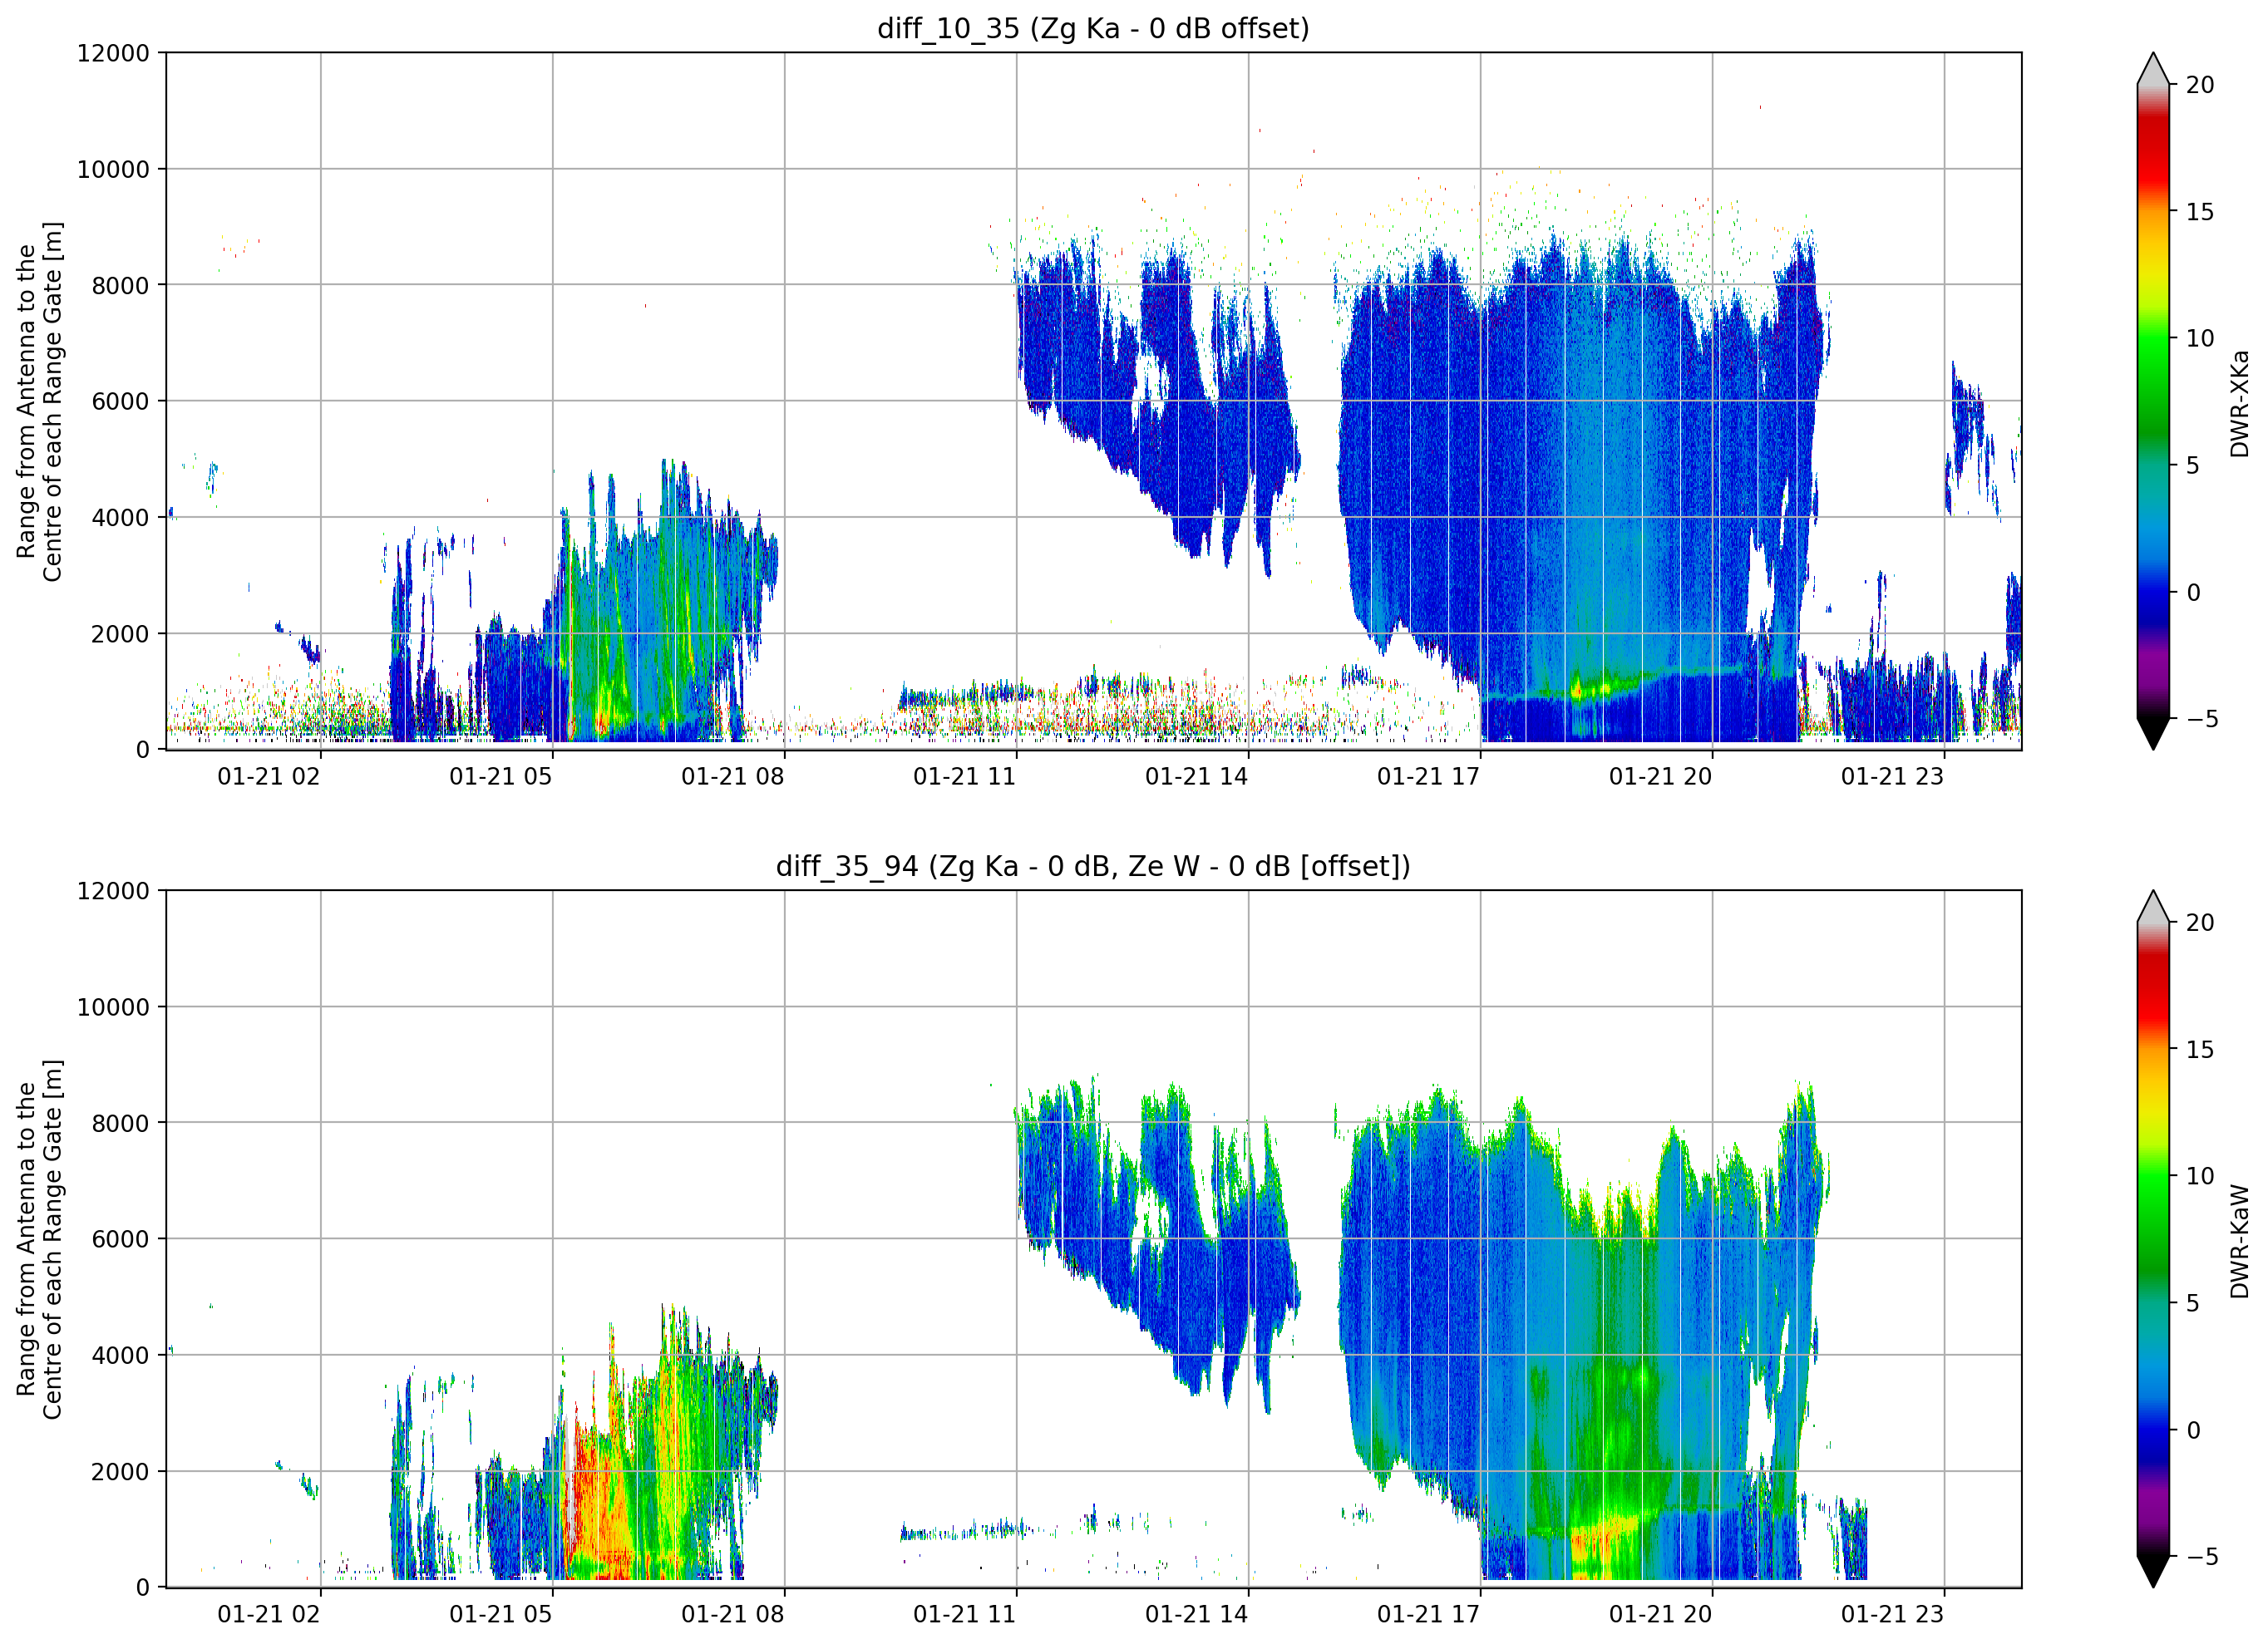The image size is (2268, 1644).
Task: Click y-tick "4000" of the diff_35_94 plot
Action: (120, 1355)
